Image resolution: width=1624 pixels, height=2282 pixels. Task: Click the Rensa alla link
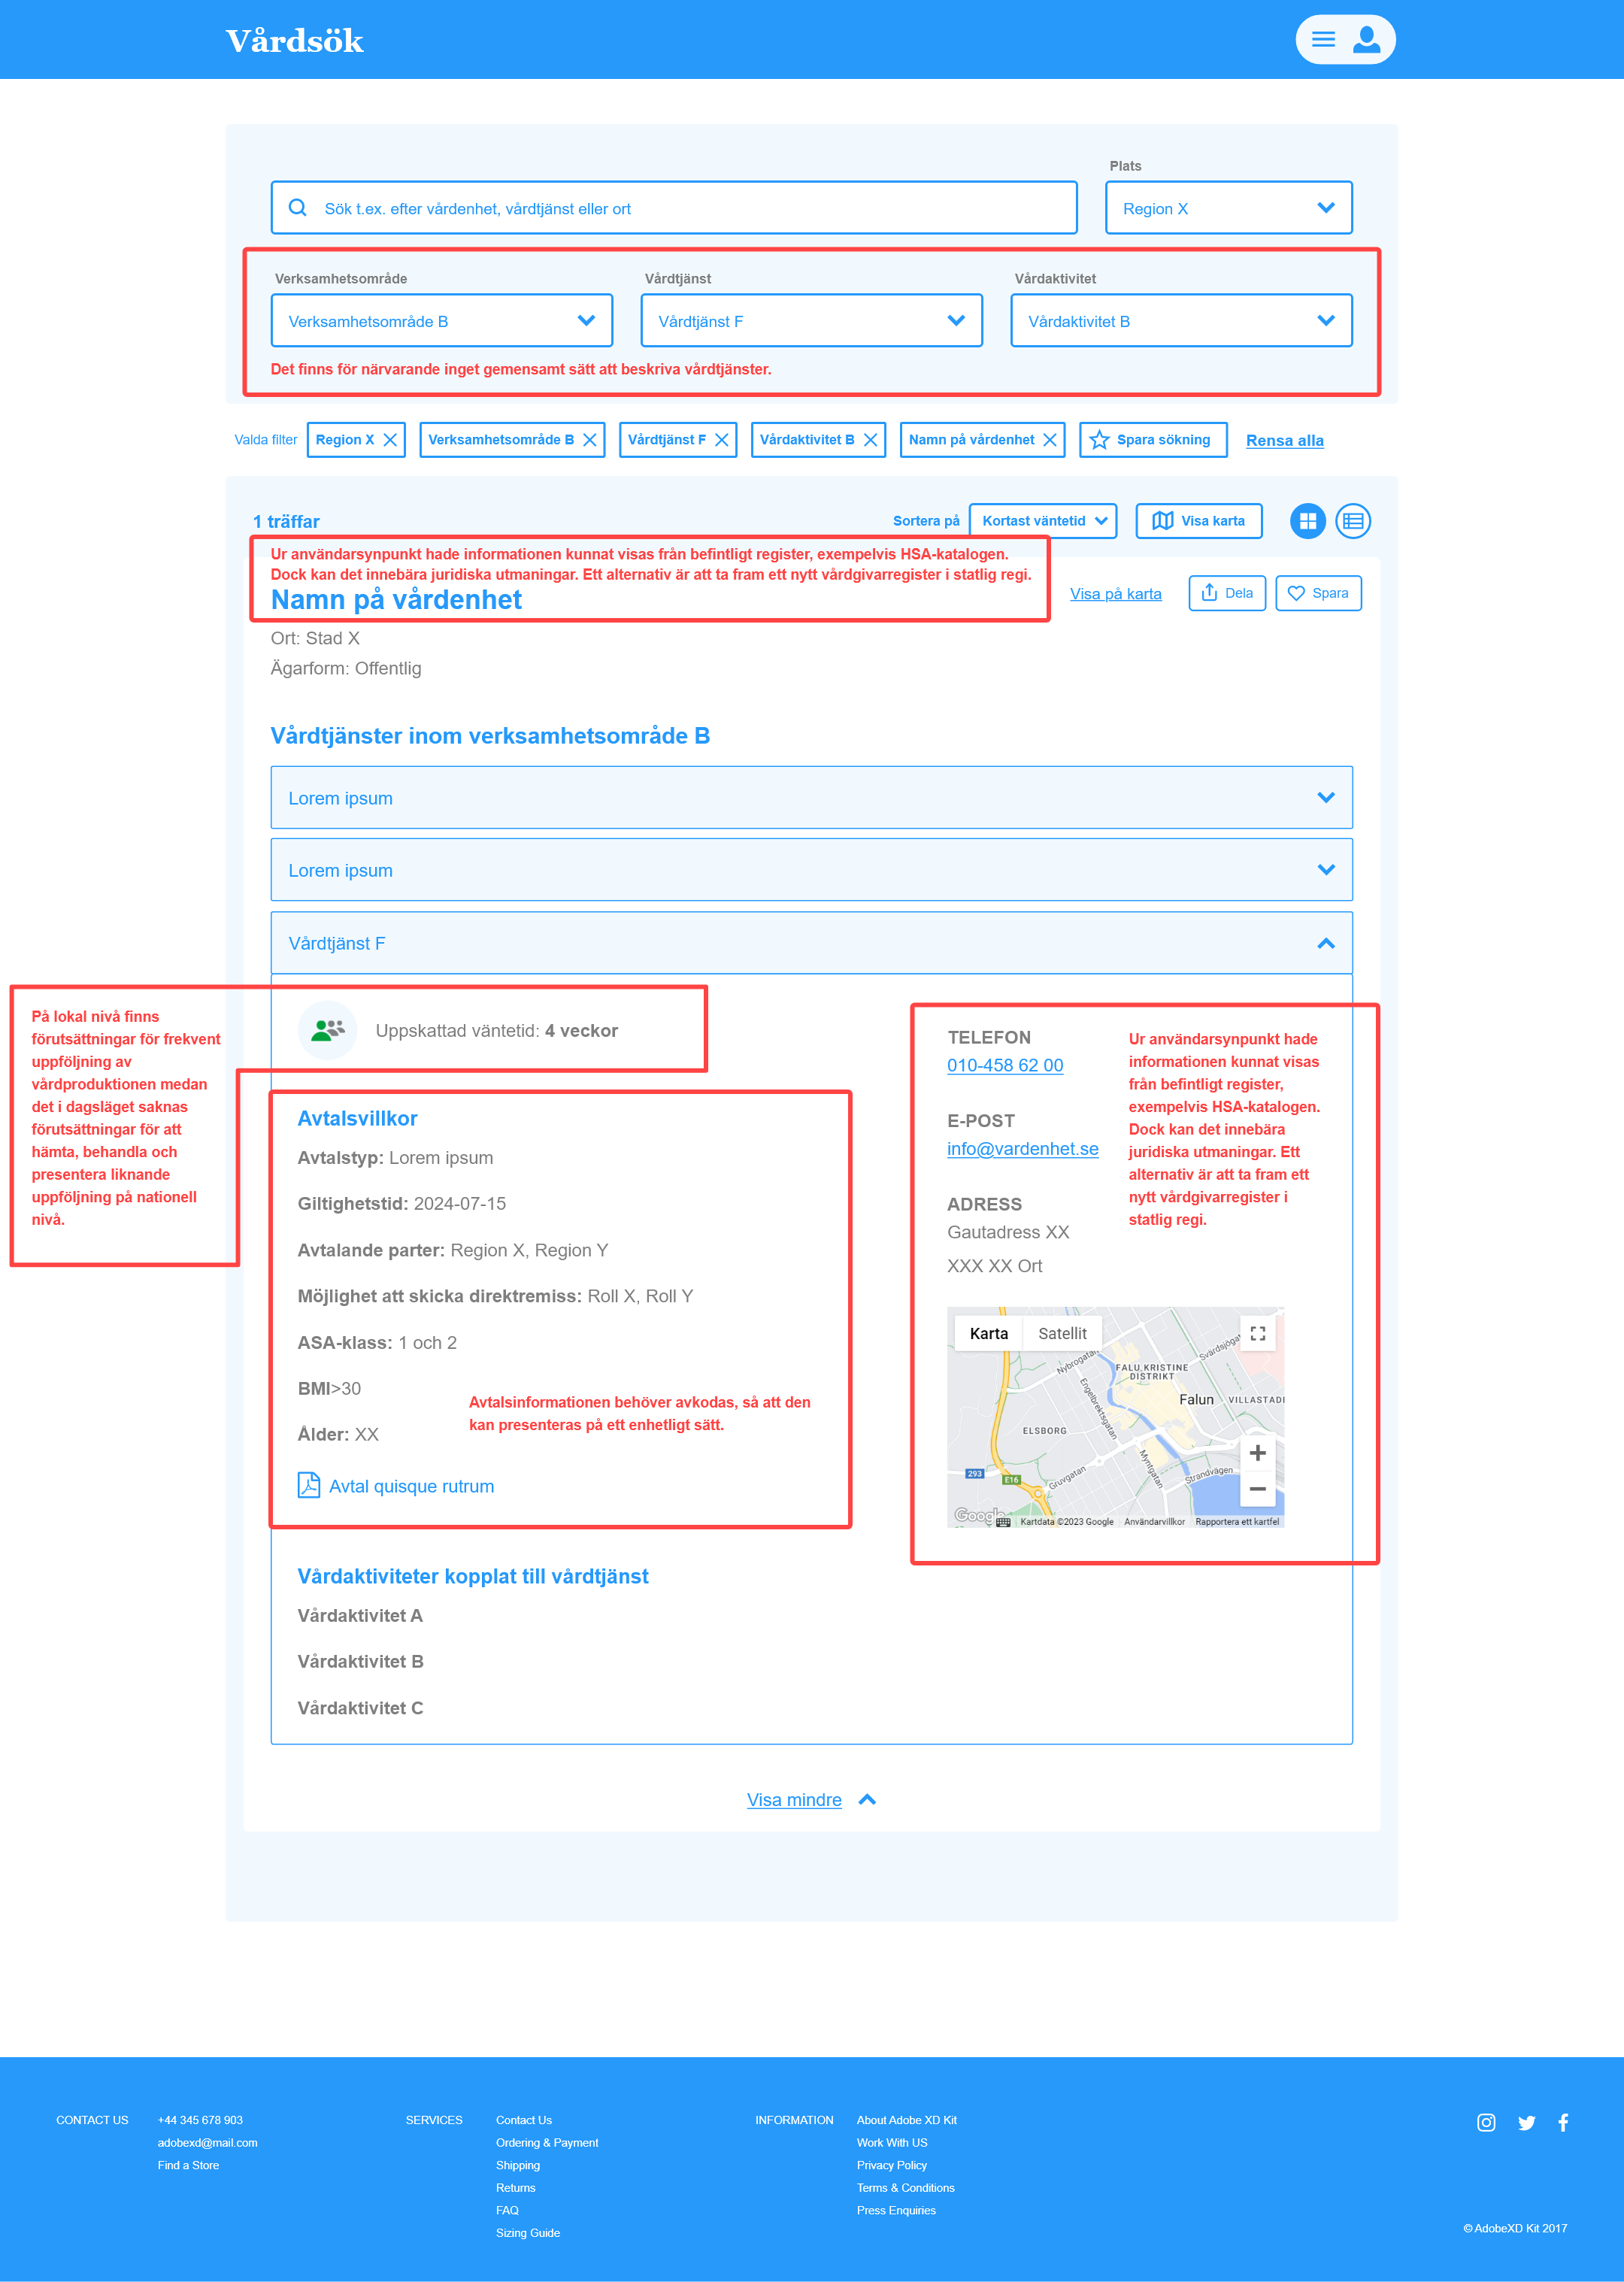1284,441
